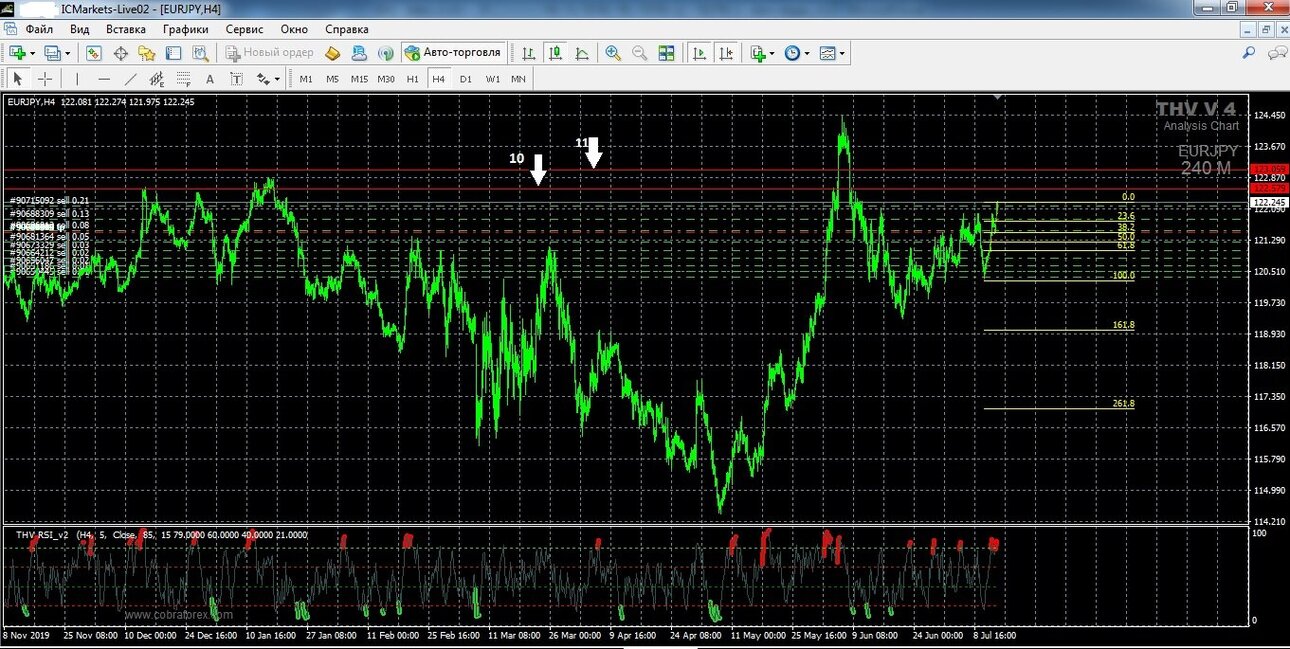Switch to M30 timeframe
Viewport: 1290px width, 649px height.
[386, 79]
